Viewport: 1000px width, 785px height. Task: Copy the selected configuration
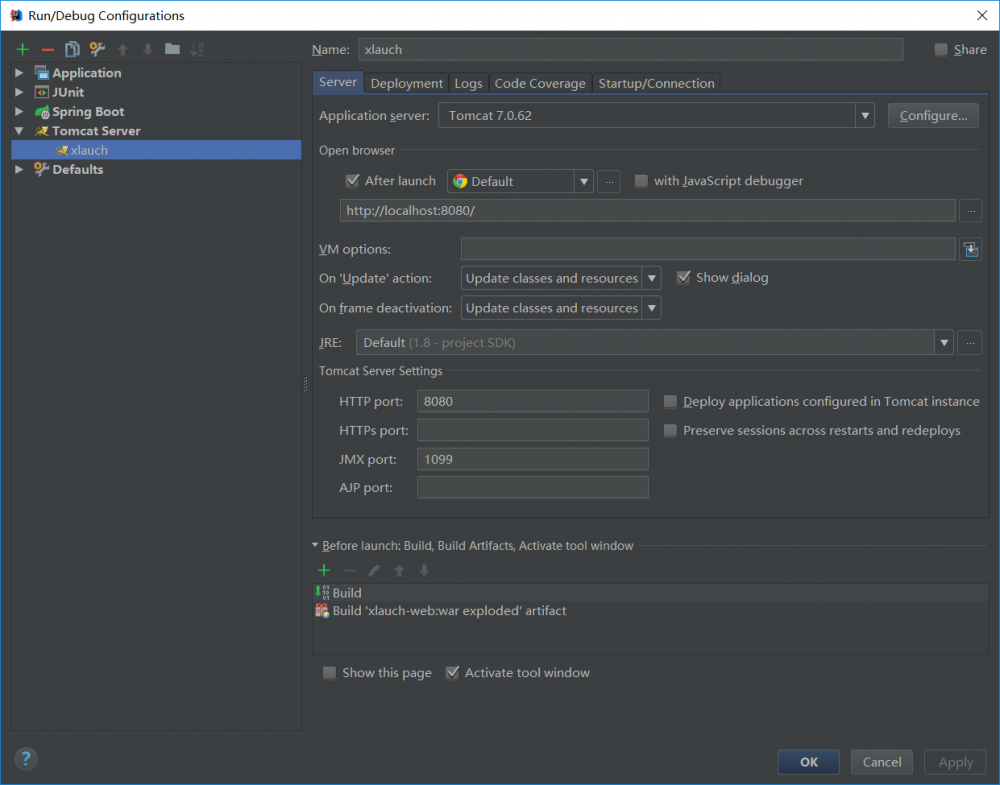71,48
